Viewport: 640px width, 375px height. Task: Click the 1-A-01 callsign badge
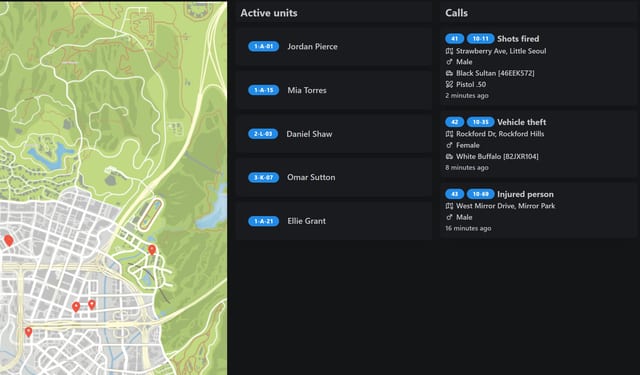tap(263, 47)
